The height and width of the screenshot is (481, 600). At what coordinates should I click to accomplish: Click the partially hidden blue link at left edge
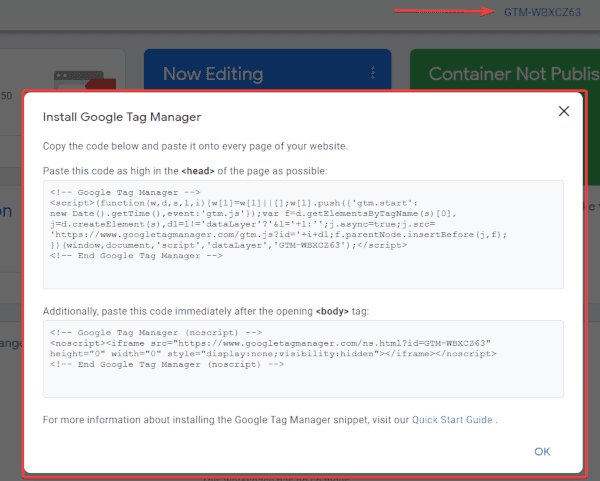click(6, 211)
